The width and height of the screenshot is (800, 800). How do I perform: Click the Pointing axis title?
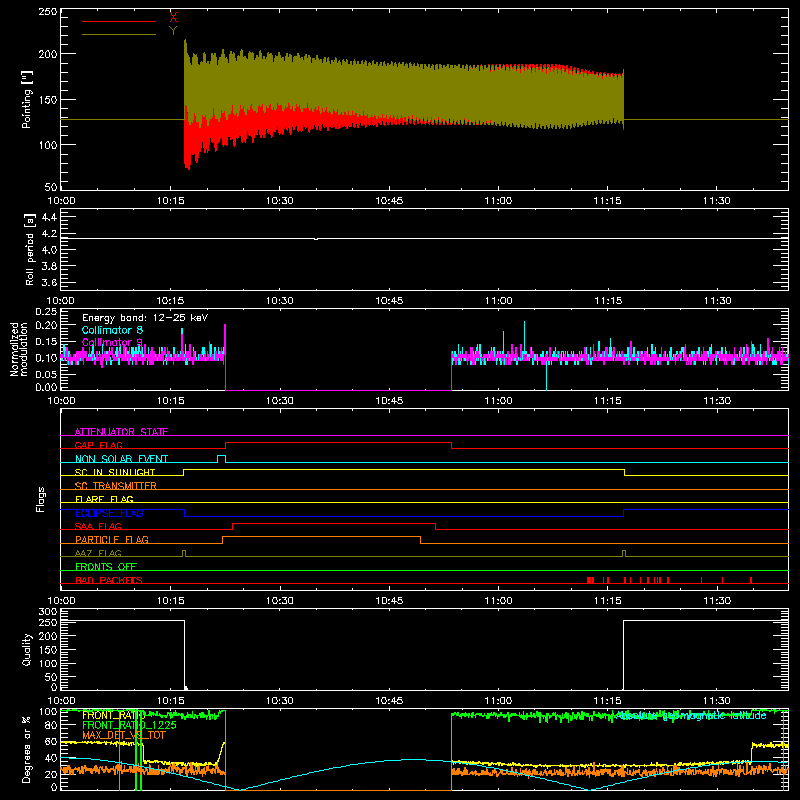[27, 99]
